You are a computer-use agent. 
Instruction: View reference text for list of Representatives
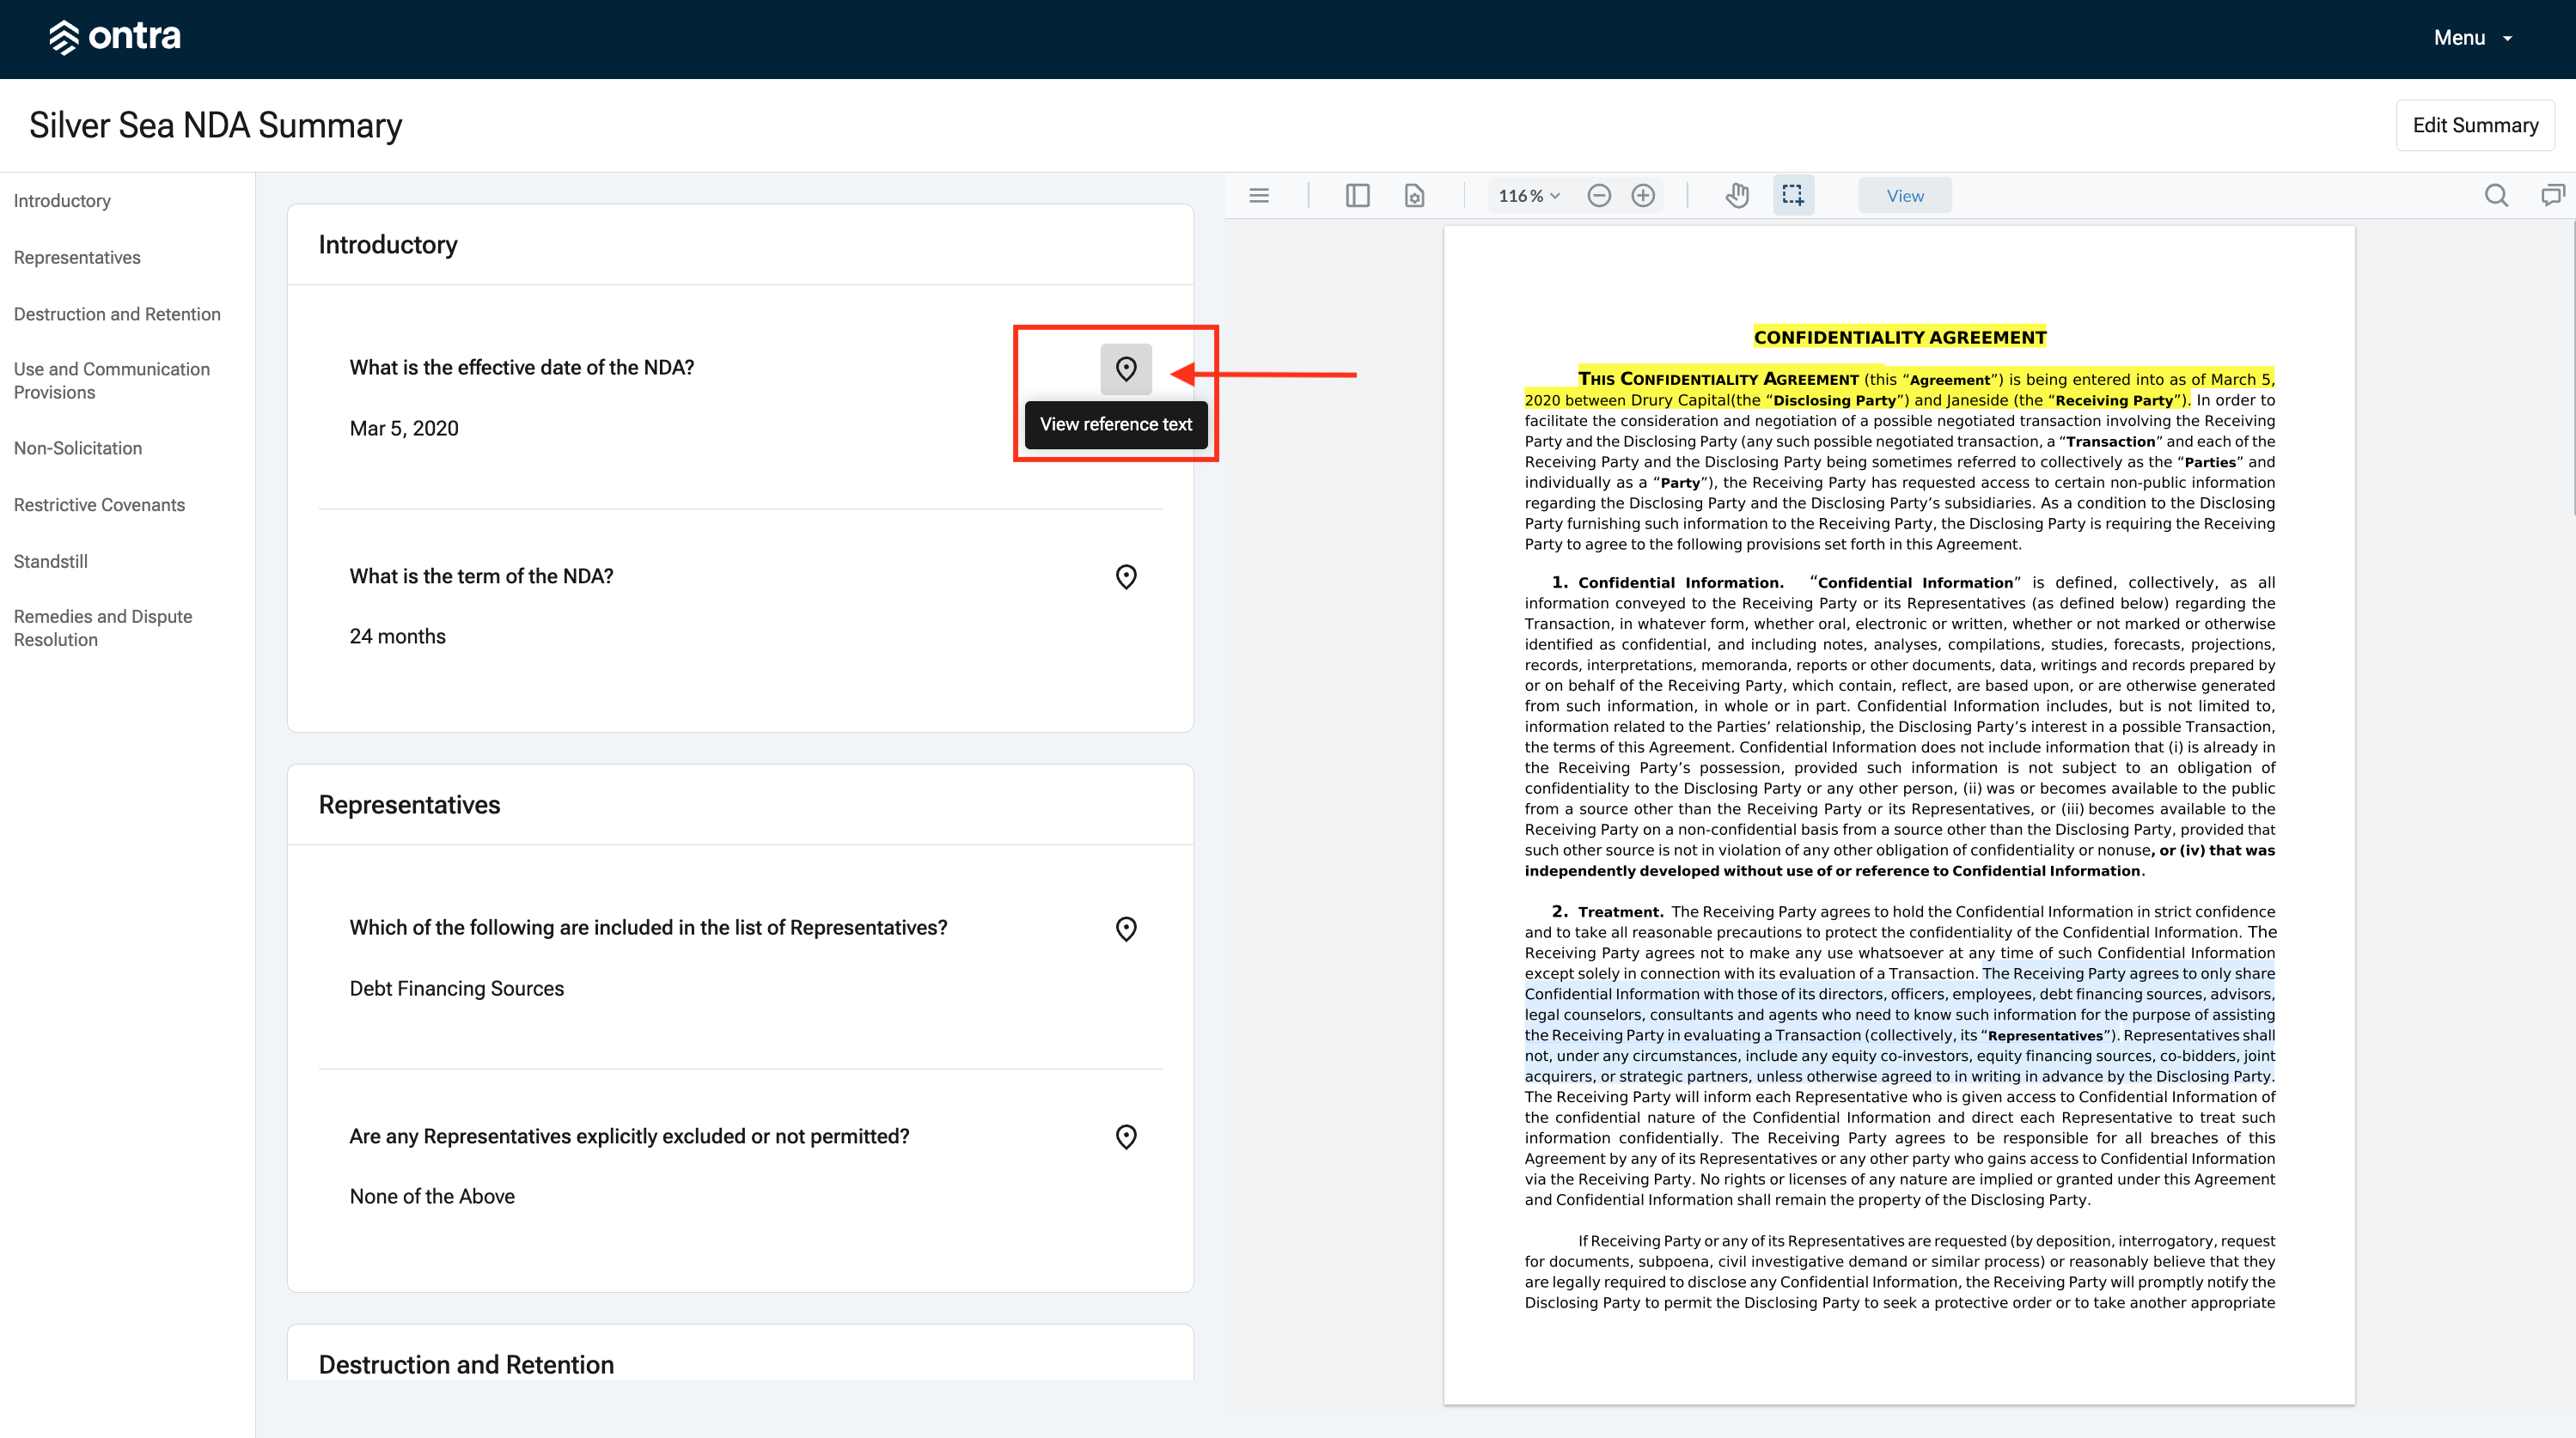[x=1126, y=929]
